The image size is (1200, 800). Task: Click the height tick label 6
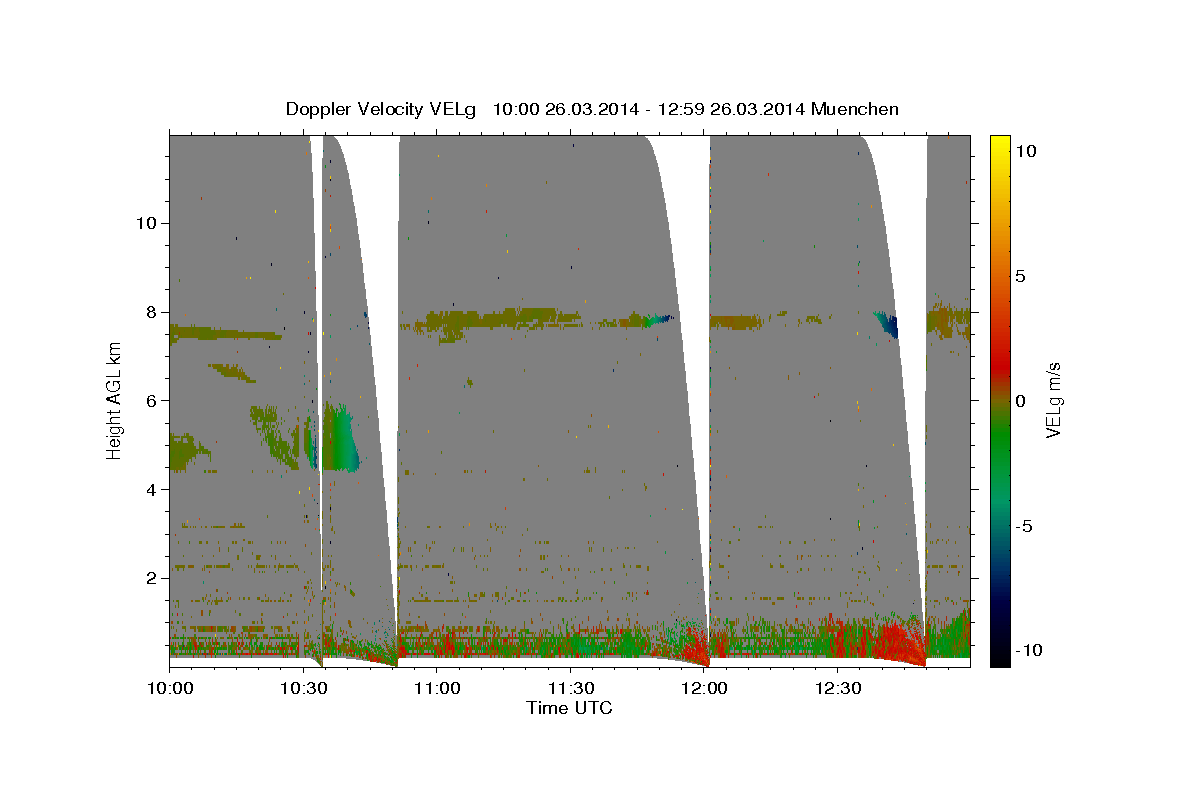153,400
